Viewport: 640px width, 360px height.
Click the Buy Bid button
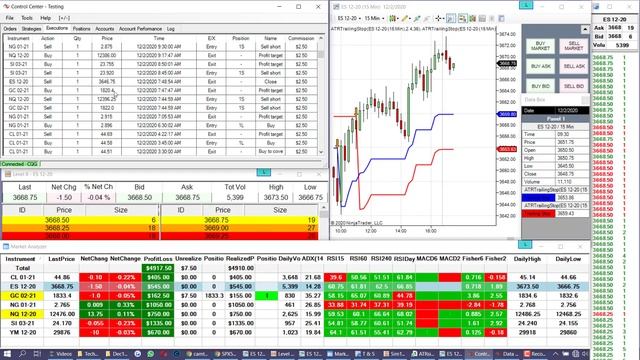tap(540, 86)
